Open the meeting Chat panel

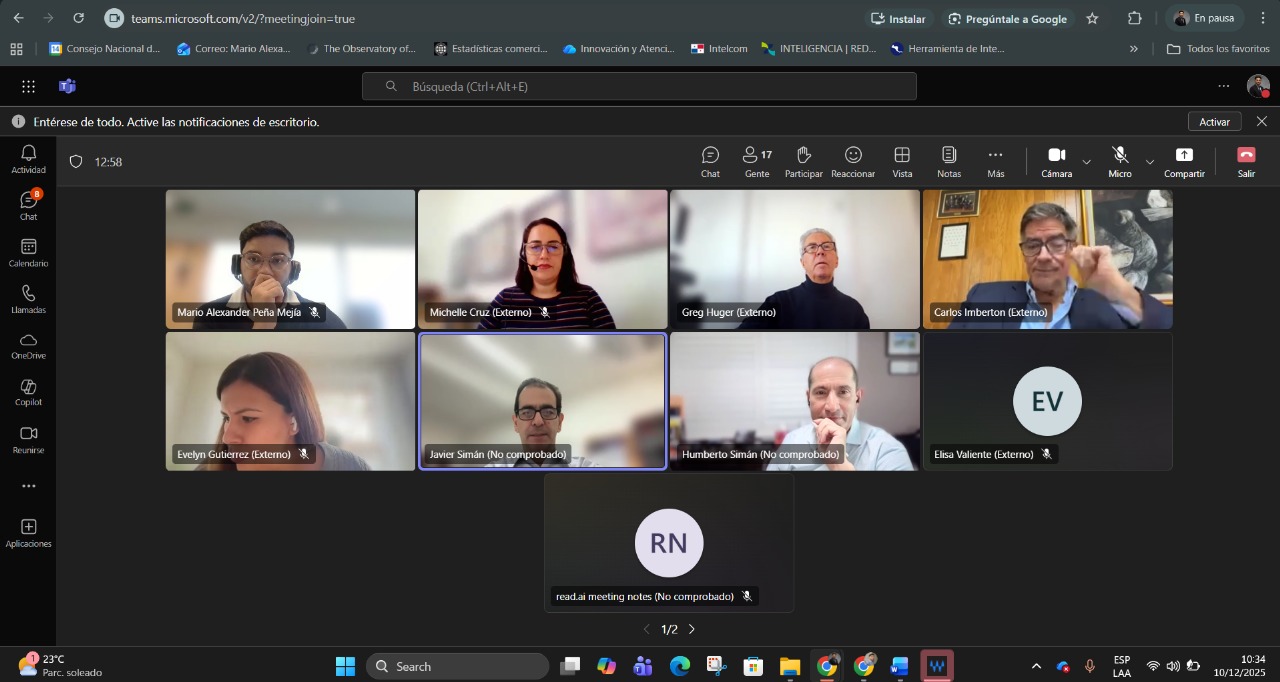(x=710, y=161)
